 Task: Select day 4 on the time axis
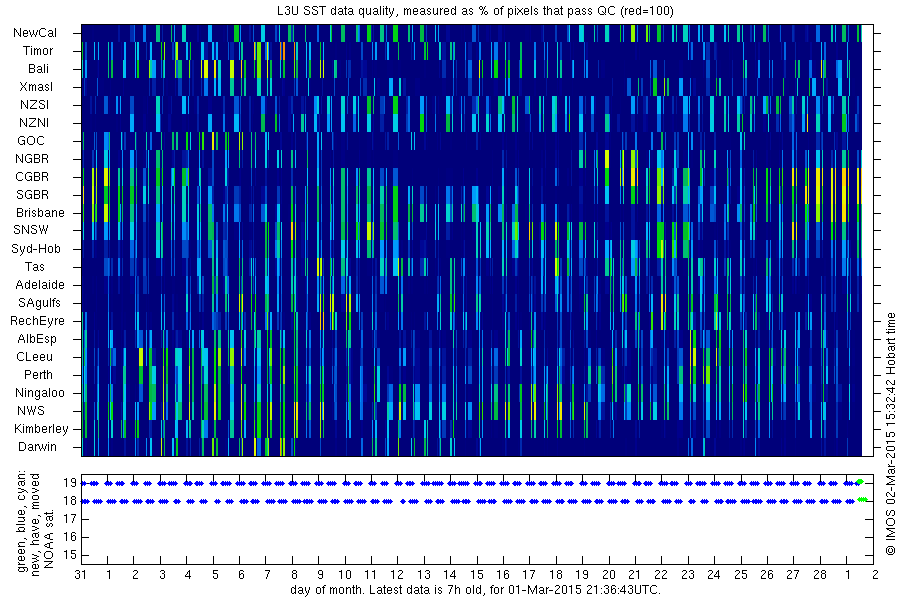coord(188,575)
